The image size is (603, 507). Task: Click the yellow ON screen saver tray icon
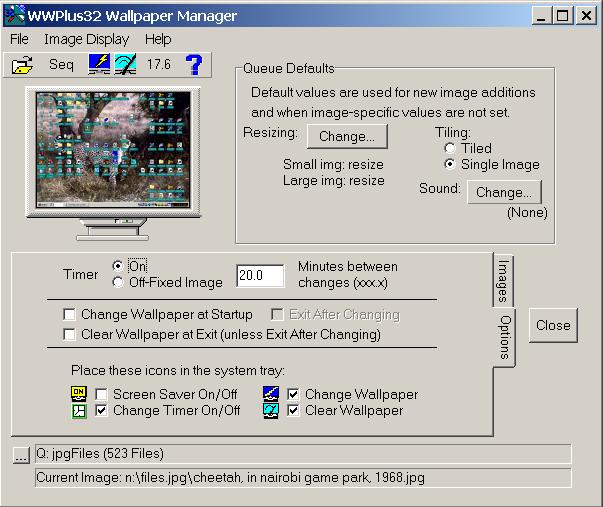click(x=79, y=394)
